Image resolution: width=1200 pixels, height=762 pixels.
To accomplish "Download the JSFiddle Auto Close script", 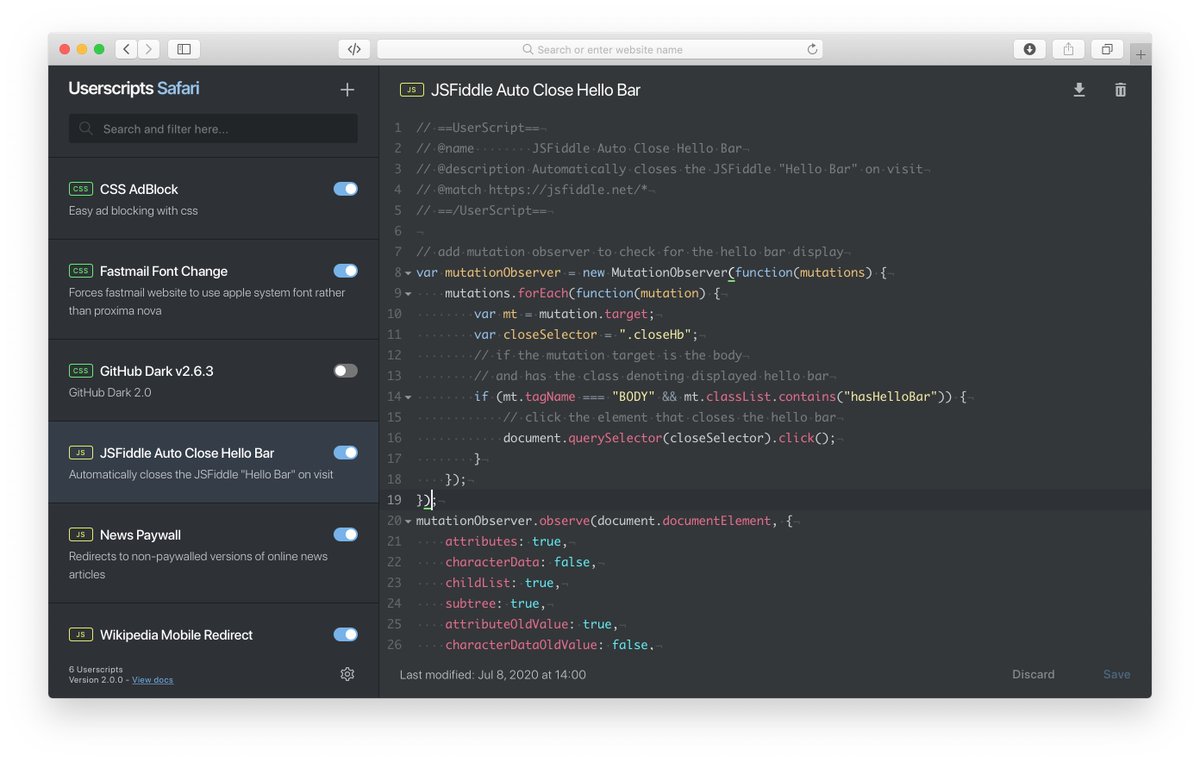I will (x=1079, y=90).
